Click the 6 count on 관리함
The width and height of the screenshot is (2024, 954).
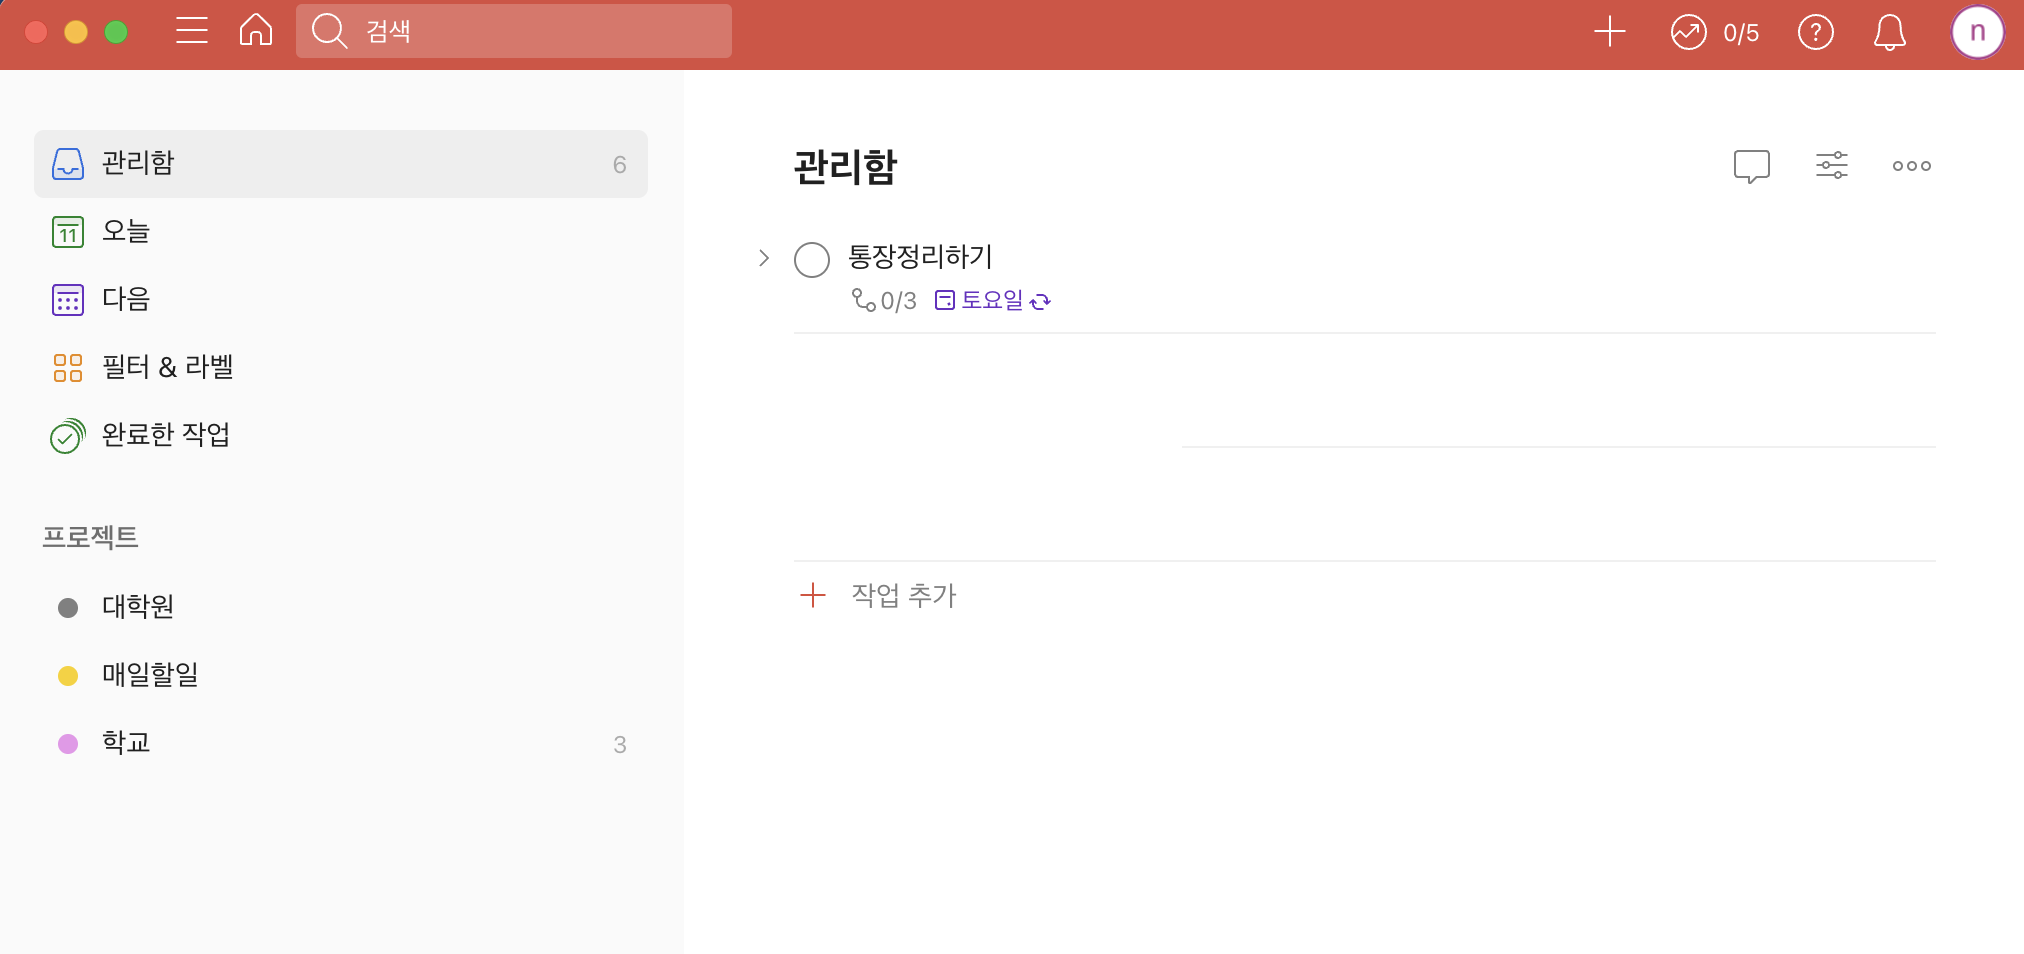[x=620, y=165]
